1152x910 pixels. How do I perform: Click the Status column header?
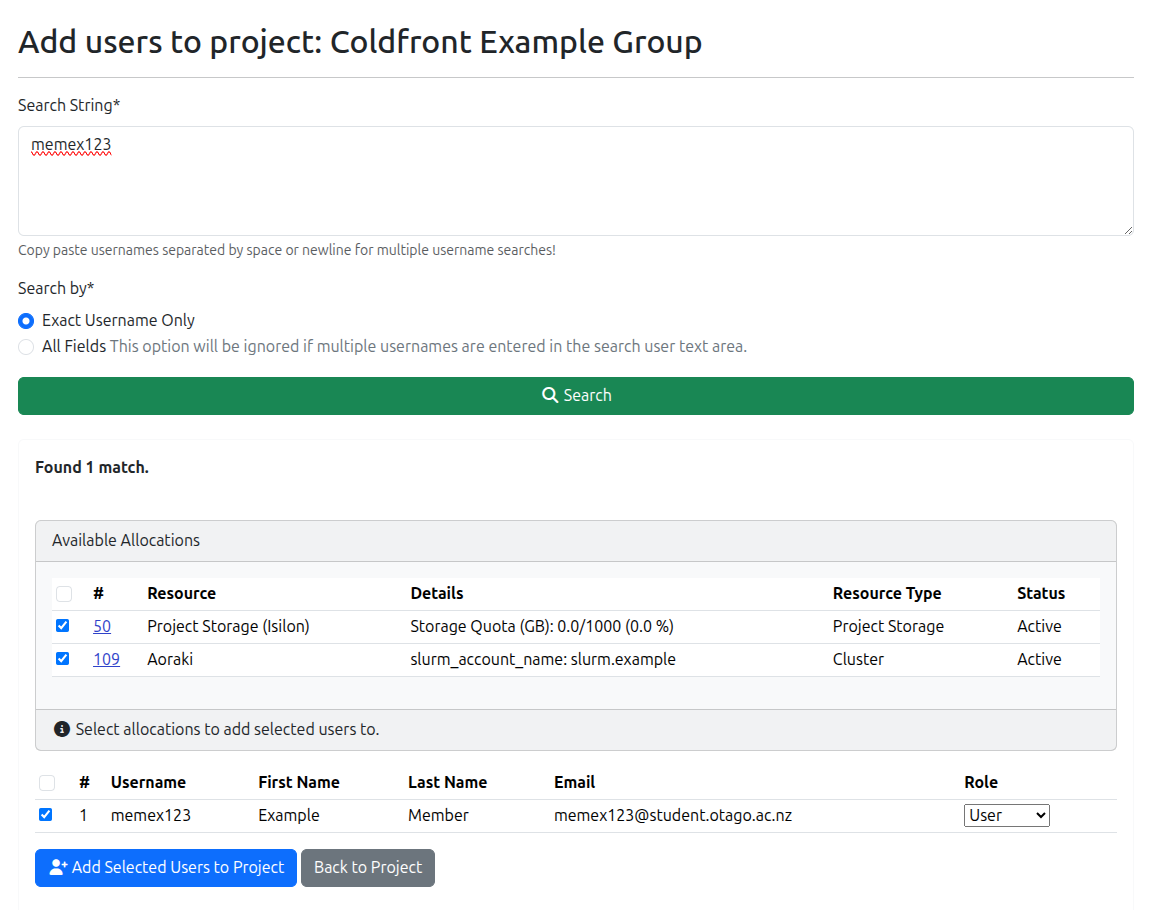coord(1040,593)
